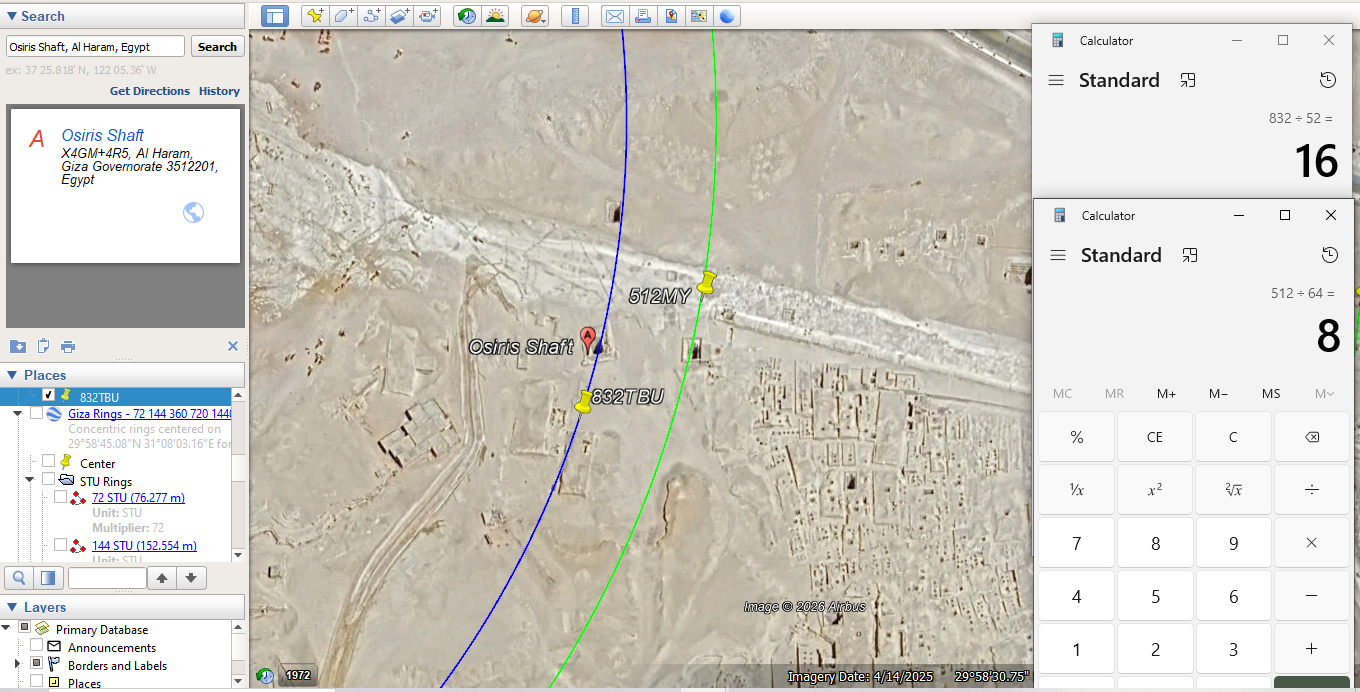1360x692 pixels.
Task: Click the Osiris Shaft red marker
Action: (x=589, y=338)
